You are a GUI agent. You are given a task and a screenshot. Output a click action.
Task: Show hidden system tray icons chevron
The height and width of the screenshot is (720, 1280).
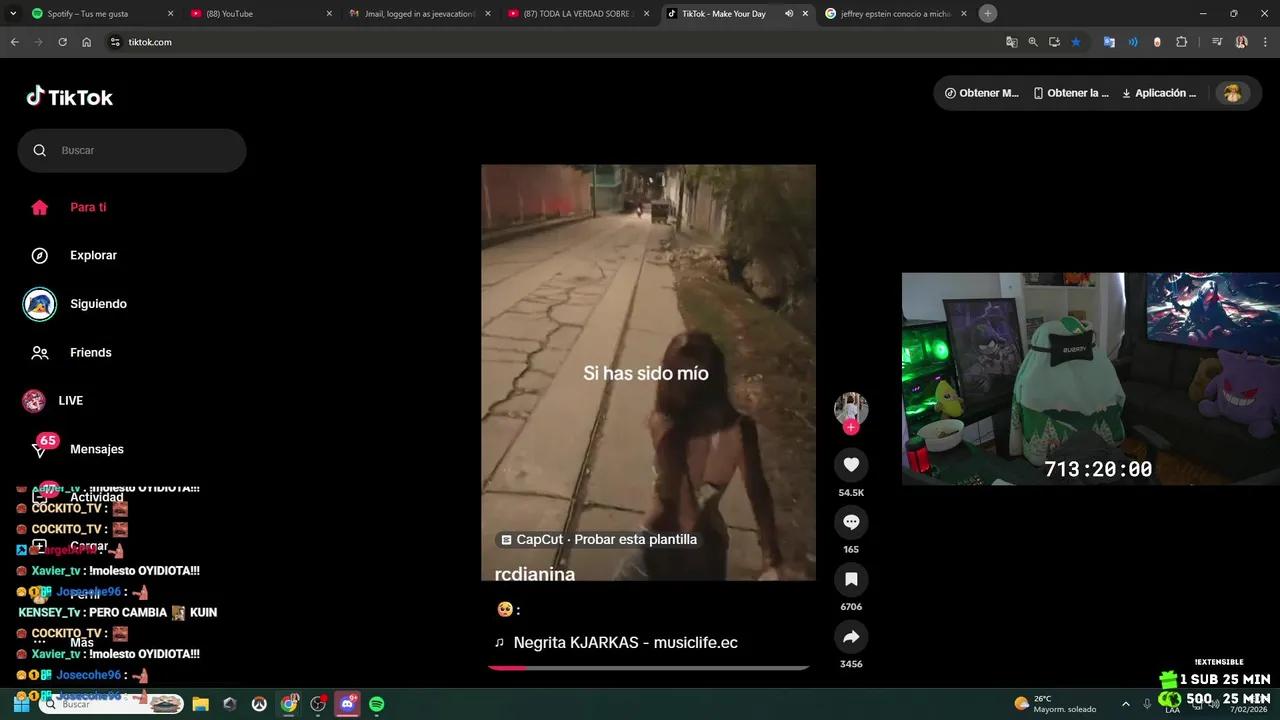pyautogui.click(x=1125, y=704)
